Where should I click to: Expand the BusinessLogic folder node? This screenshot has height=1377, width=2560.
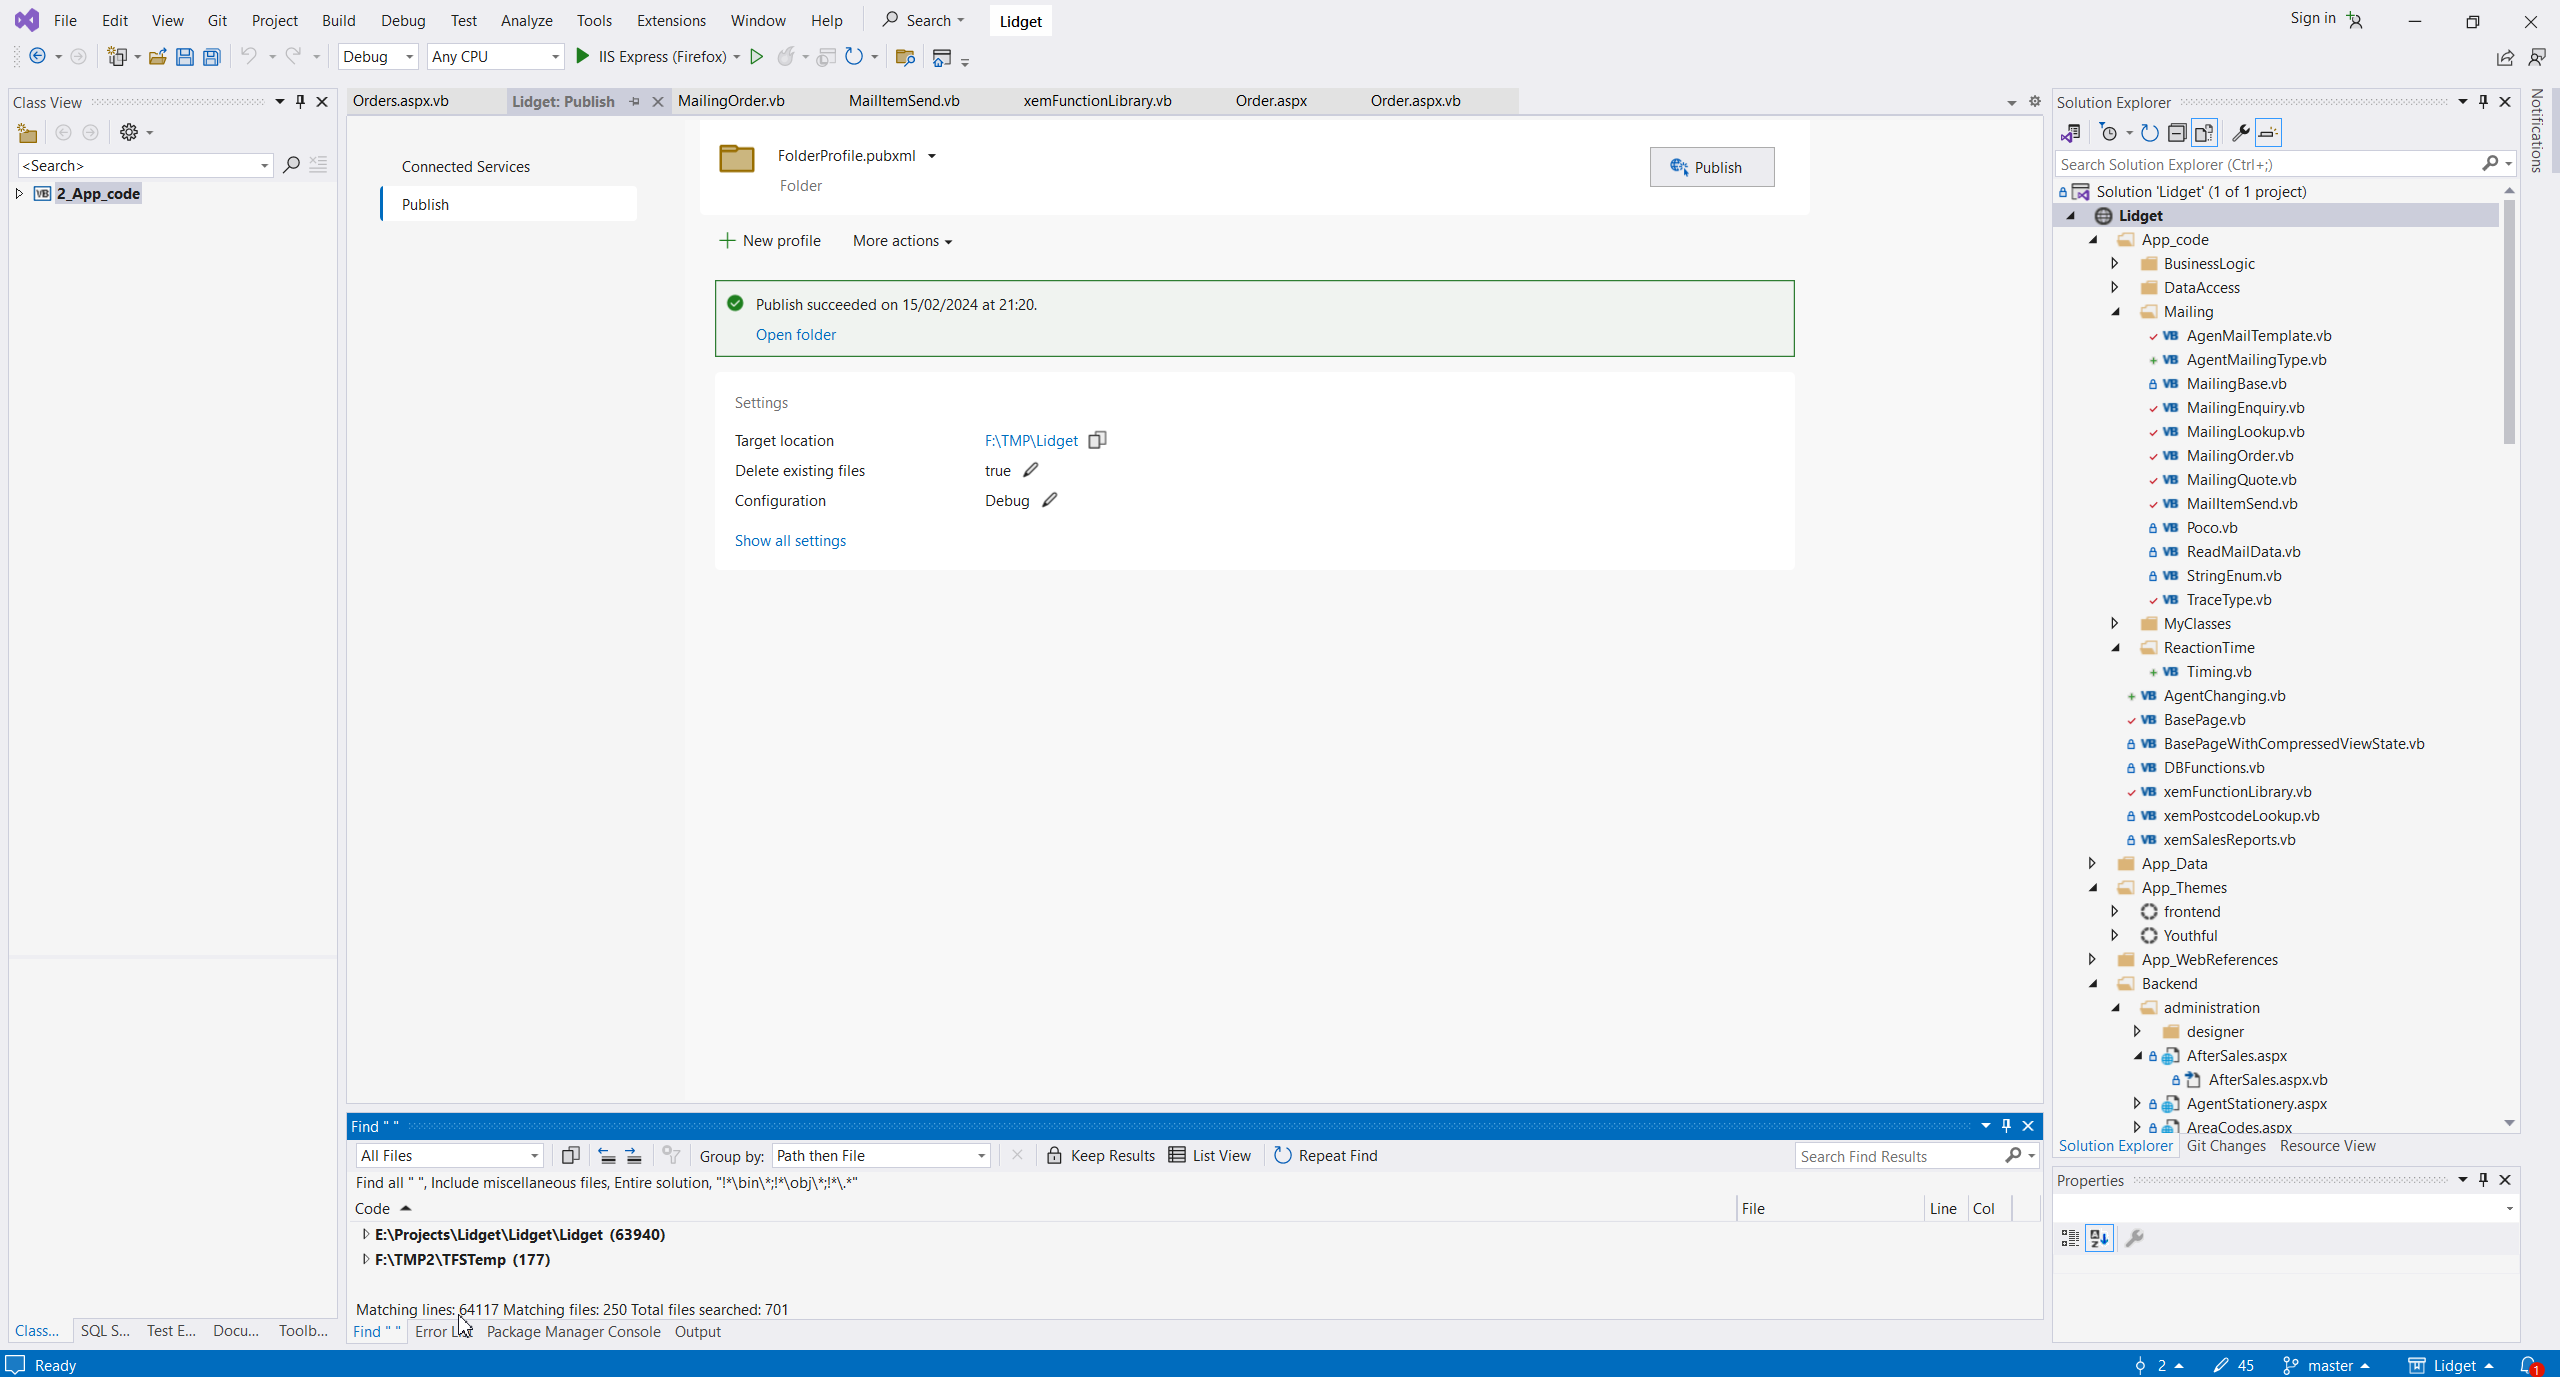click(2115, 263)
